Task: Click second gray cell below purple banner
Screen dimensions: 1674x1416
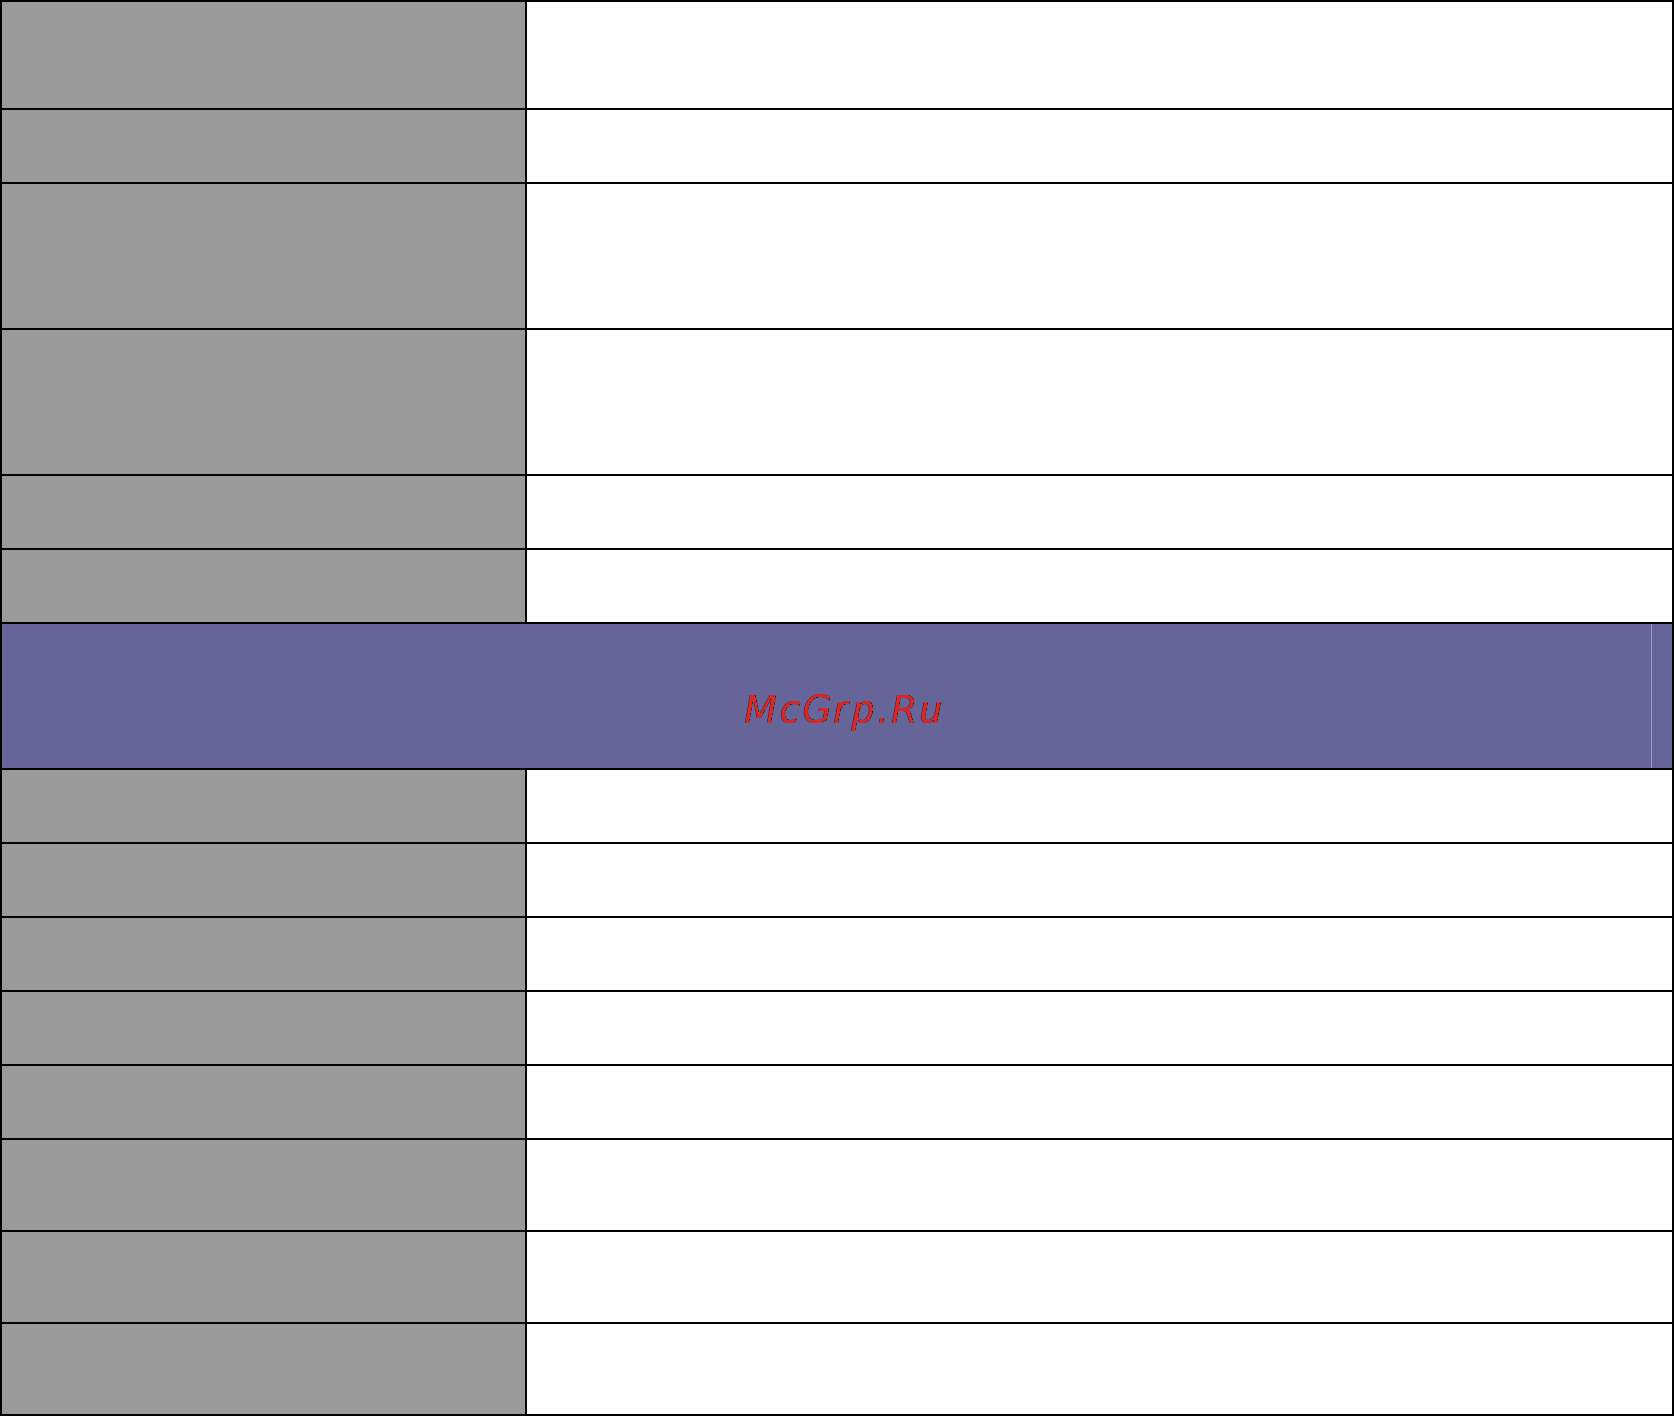Action: tap(263, 880)
